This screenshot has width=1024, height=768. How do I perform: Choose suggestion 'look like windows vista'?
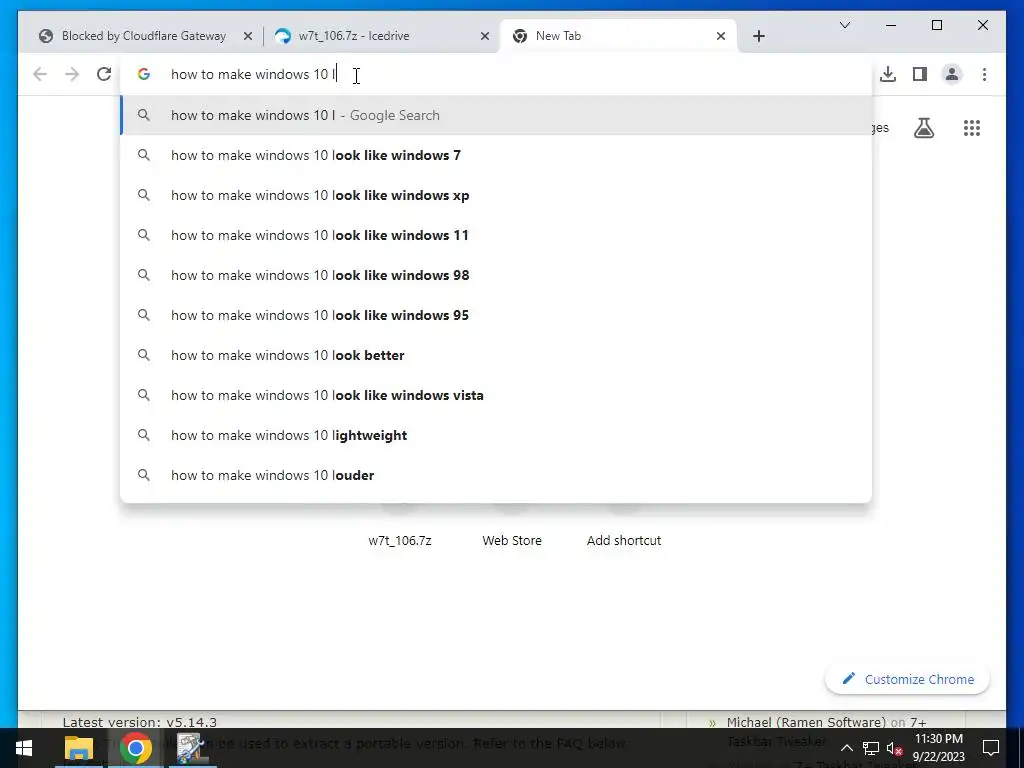[496, 395]
